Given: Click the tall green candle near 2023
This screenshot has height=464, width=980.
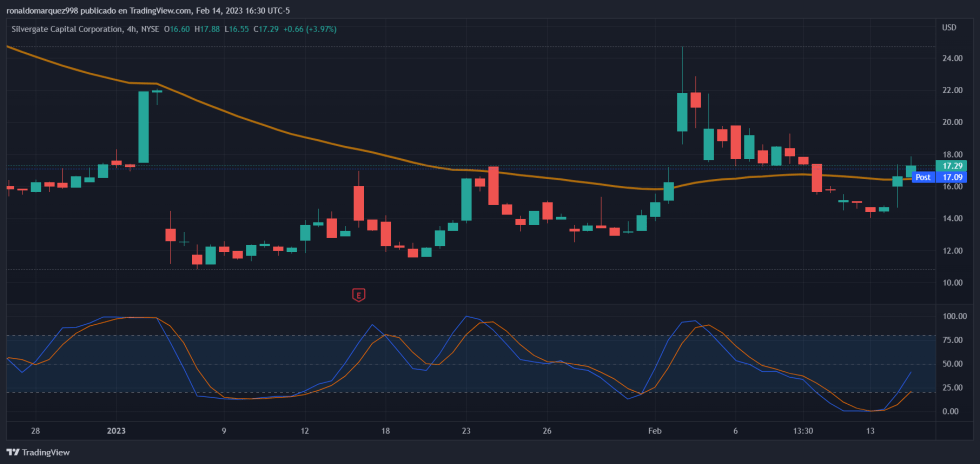Looking at the screenshot, I should (144, 126).
